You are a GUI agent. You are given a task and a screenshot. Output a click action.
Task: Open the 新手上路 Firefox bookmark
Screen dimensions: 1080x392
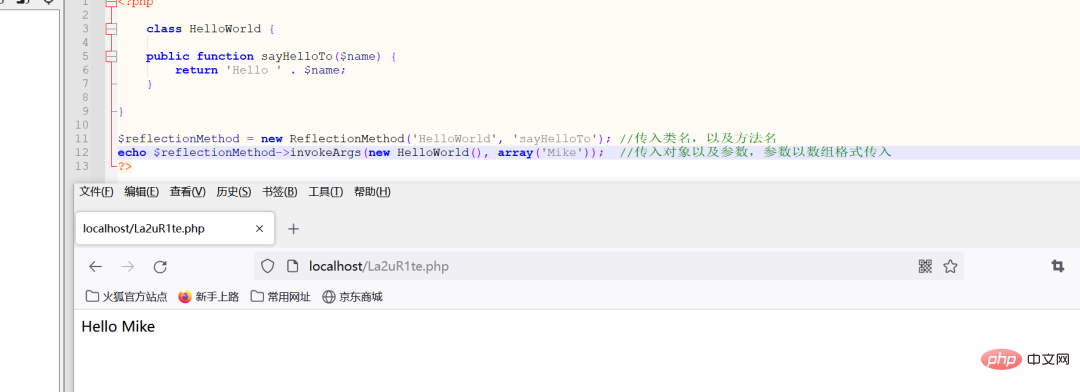209,297
